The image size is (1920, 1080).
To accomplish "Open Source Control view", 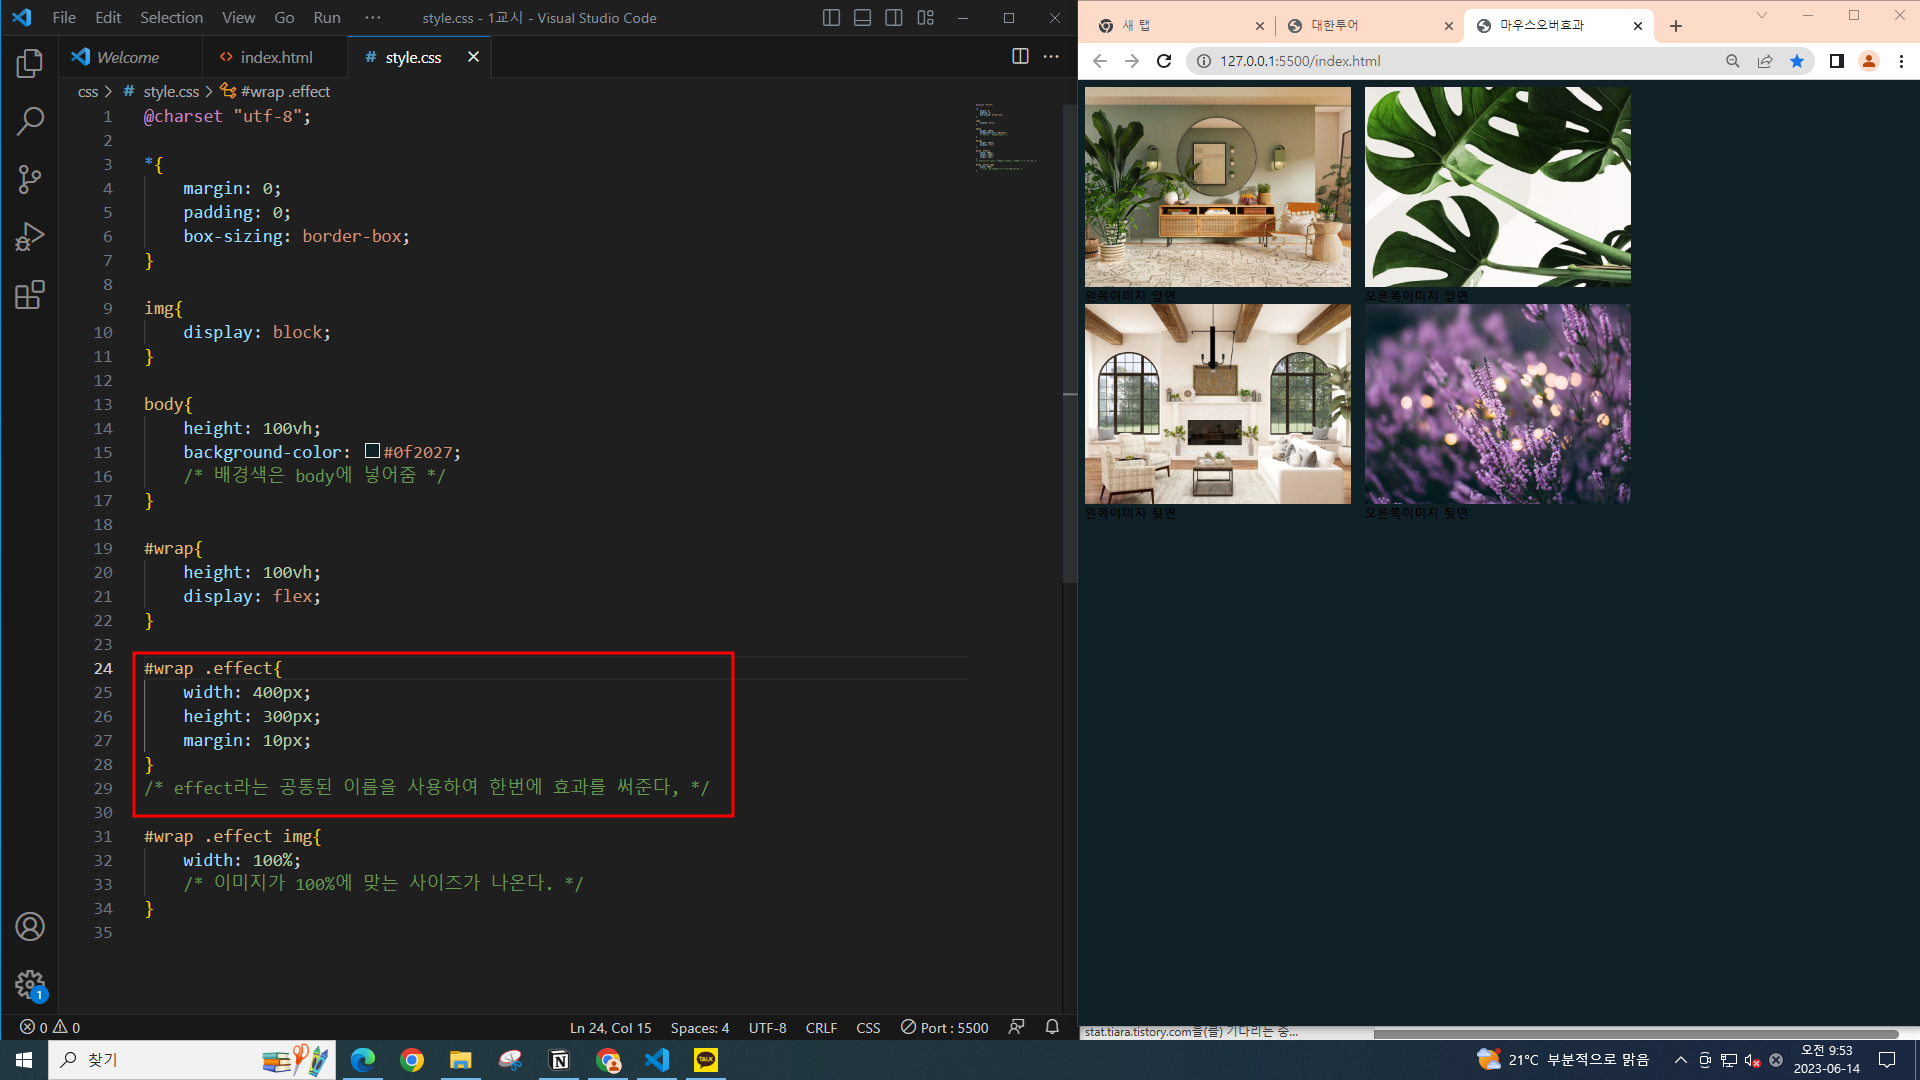I will 30,180.
